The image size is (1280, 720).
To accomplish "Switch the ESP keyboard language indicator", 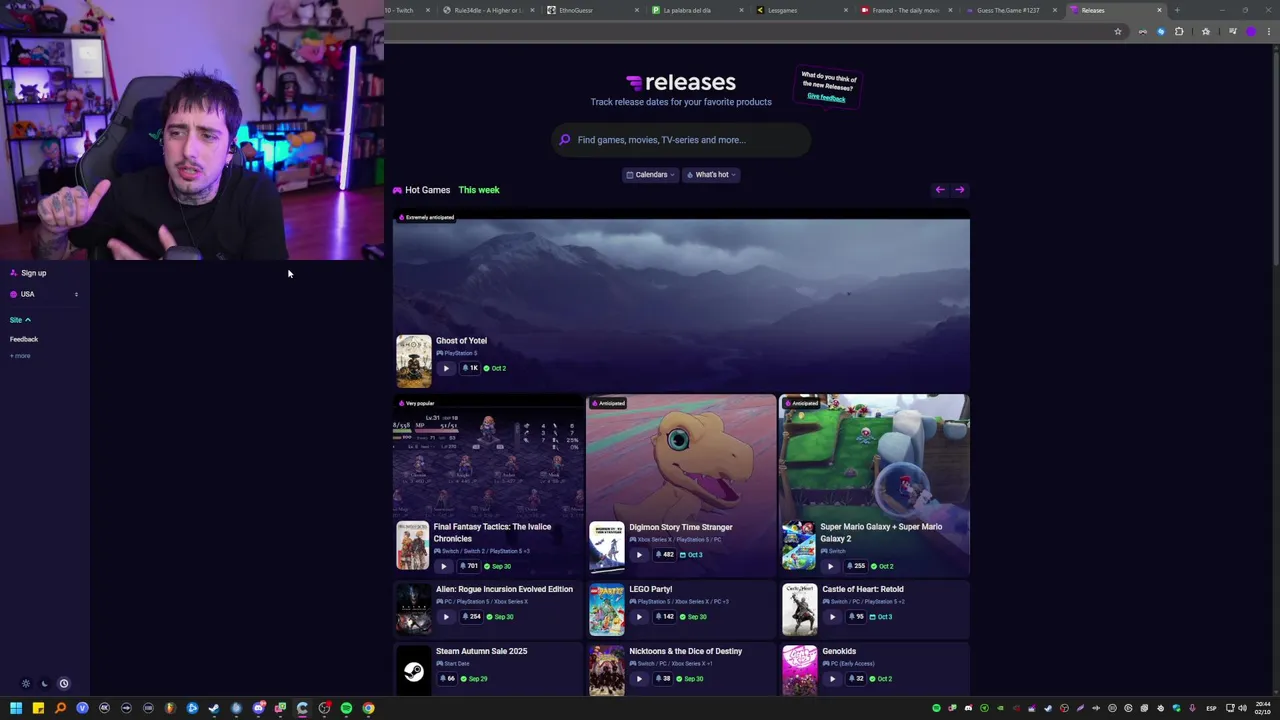I will pos(1211,708).
